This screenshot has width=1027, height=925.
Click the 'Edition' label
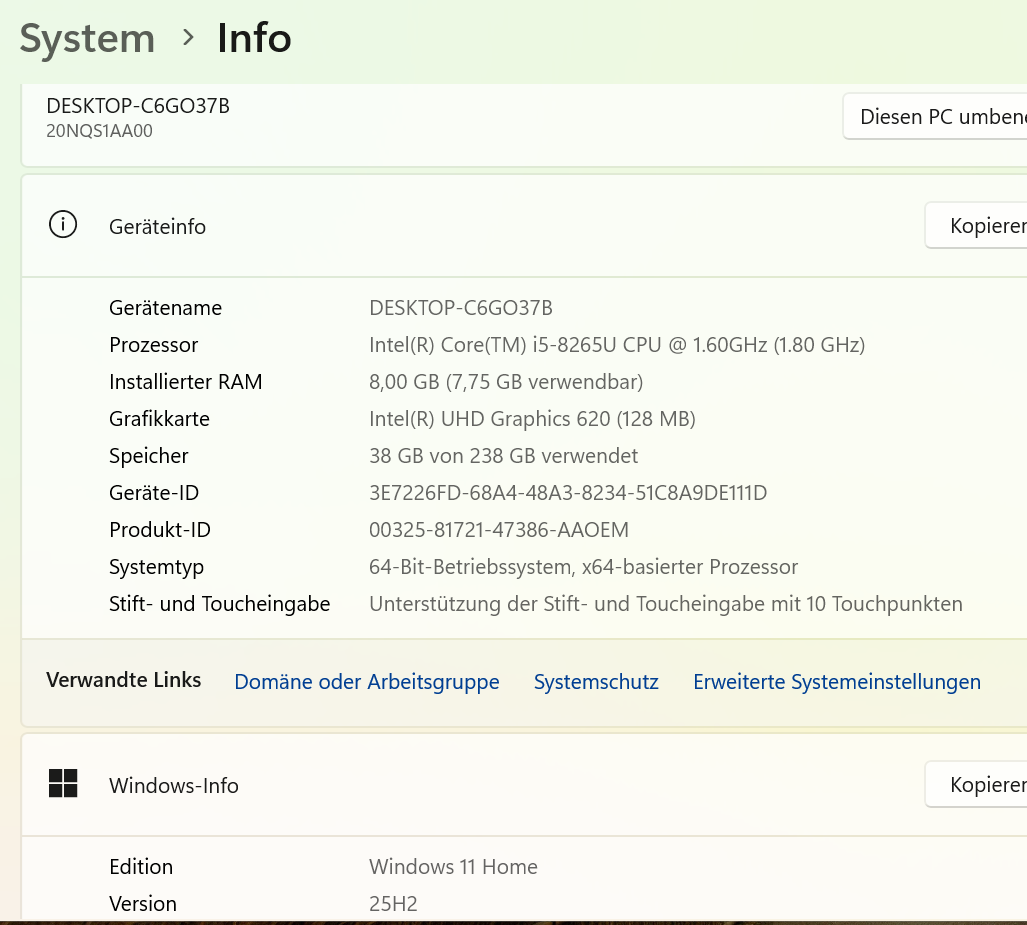[141, 867]
